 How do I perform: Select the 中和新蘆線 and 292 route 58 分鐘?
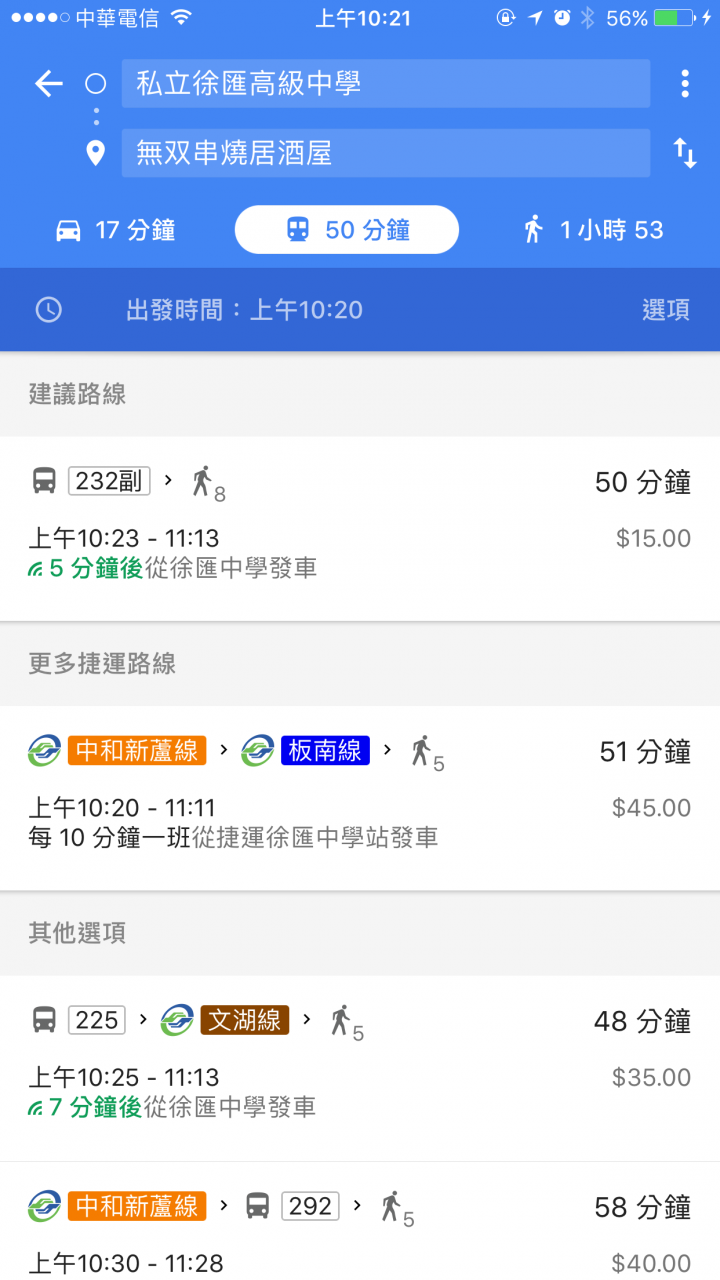360,1222
